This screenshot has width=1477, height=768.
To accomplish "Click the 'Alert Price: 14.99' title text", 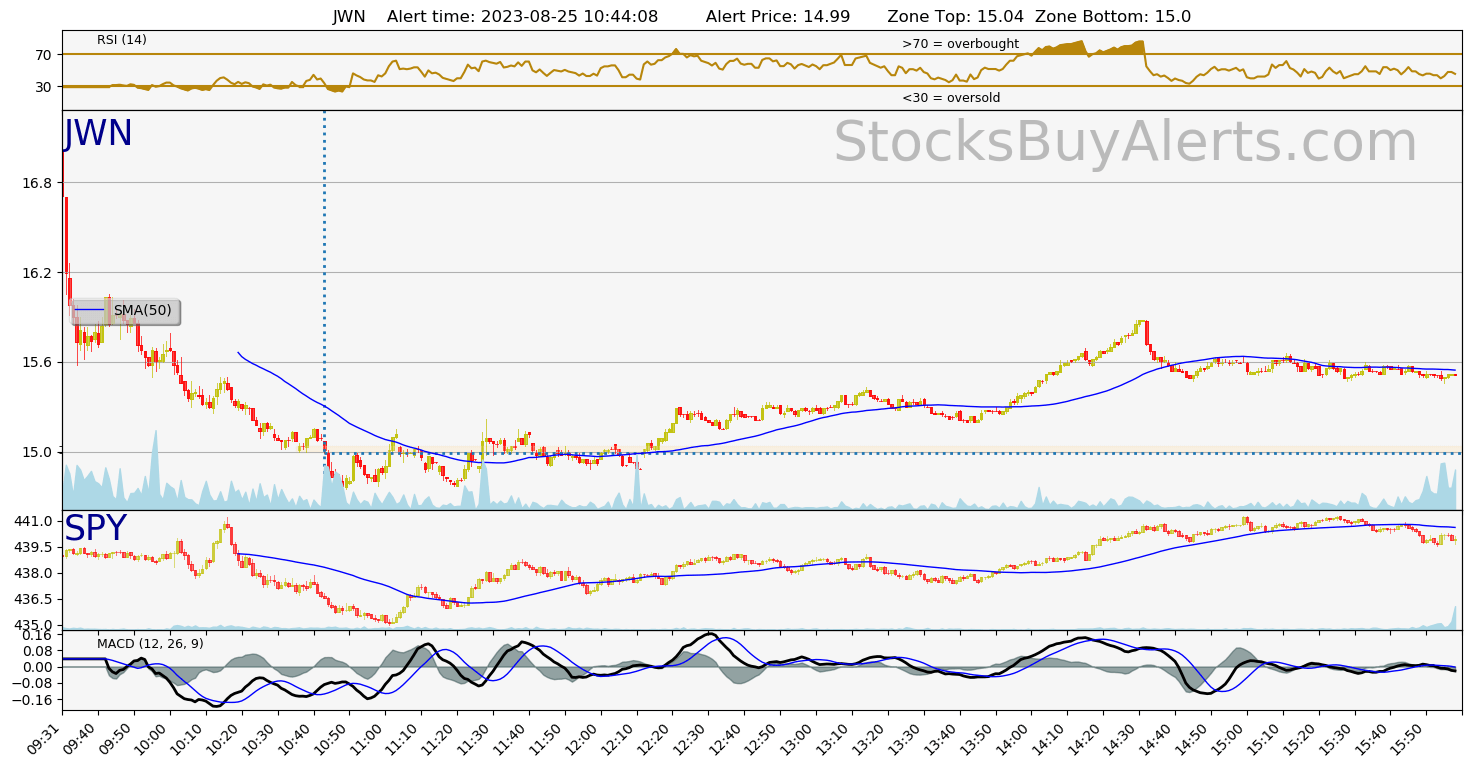I will 778,17.
